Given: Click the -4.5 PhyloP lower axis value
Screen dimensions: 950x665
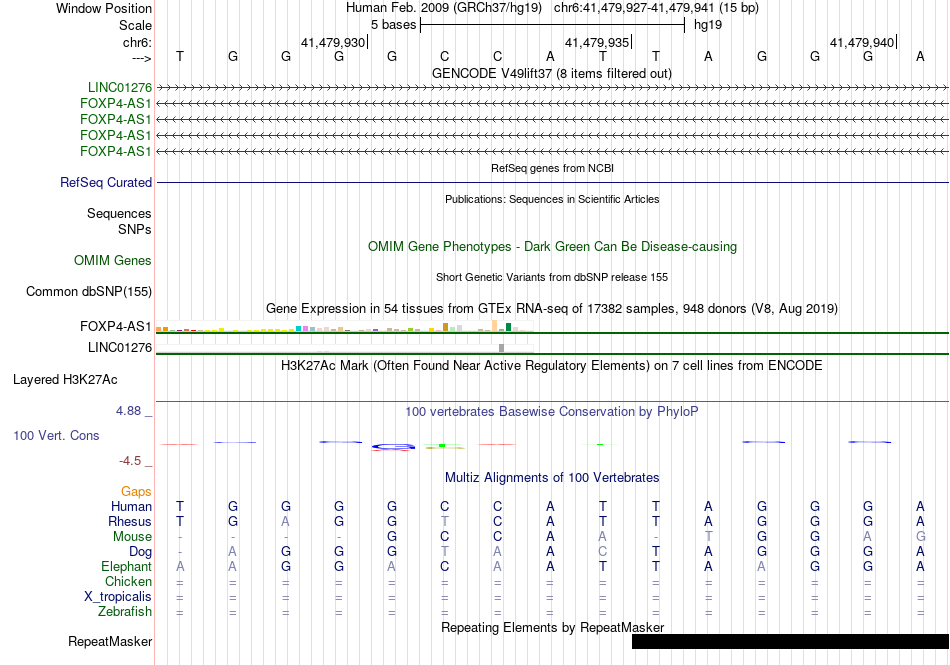Looking at the screenshot, I should [x=130, y=461].
